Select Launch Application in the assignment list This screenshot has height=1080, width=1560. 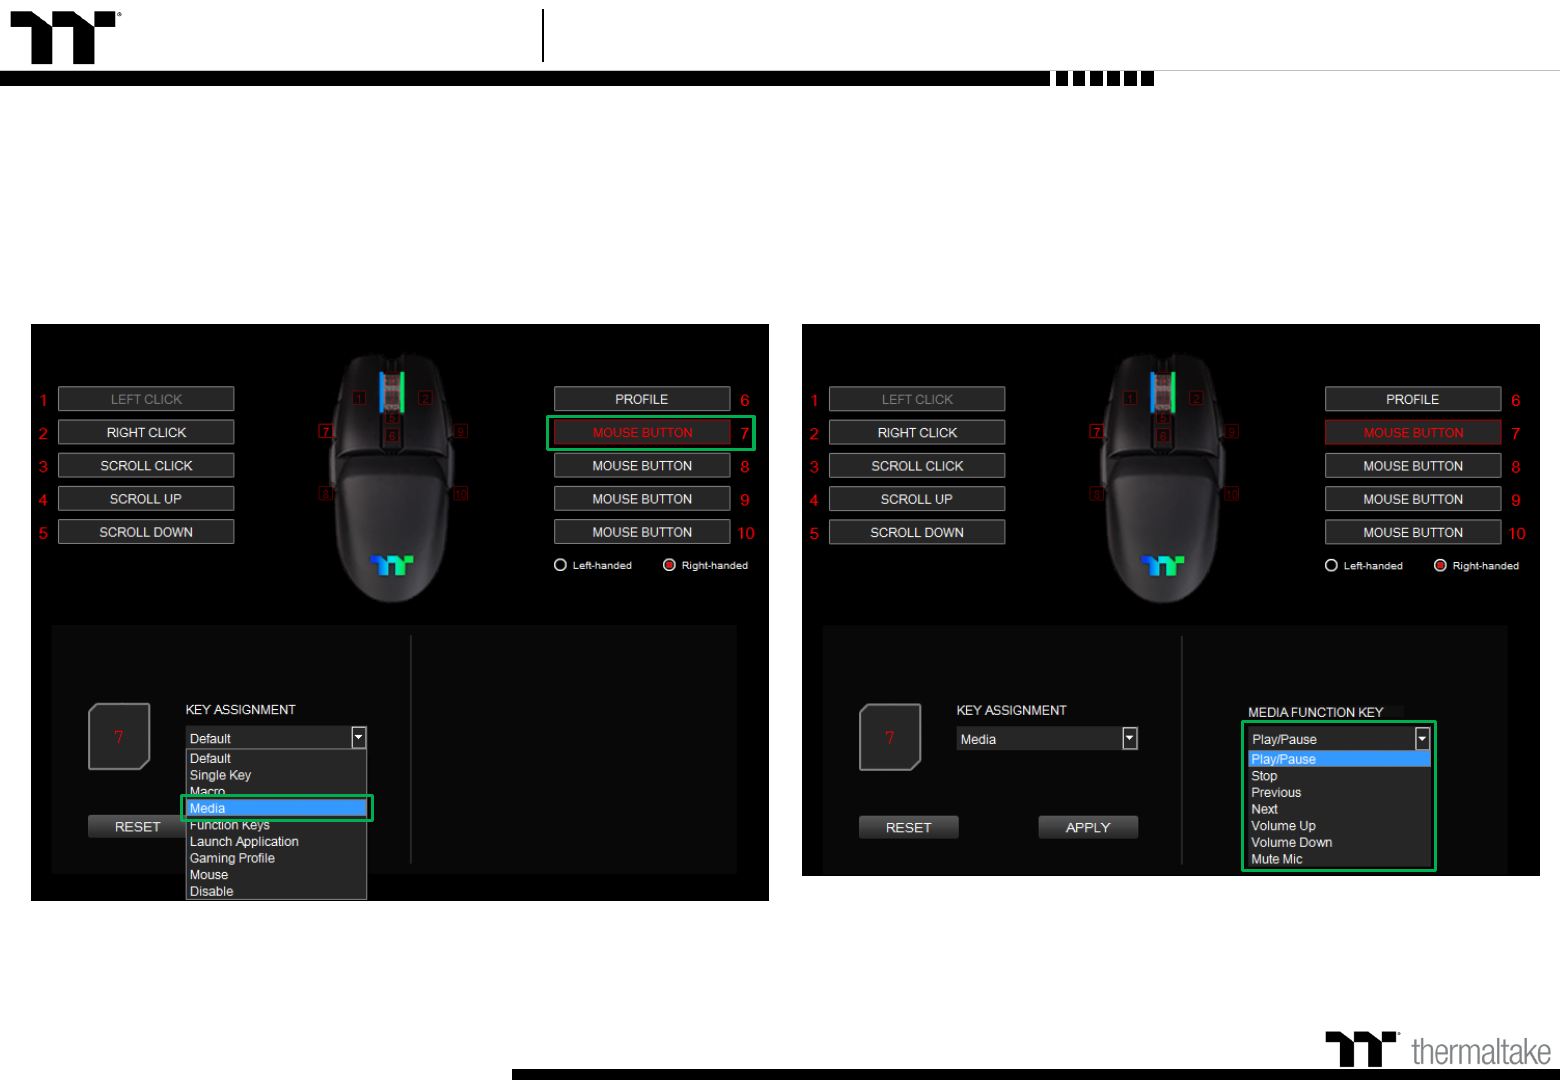(x=244, y=842)
